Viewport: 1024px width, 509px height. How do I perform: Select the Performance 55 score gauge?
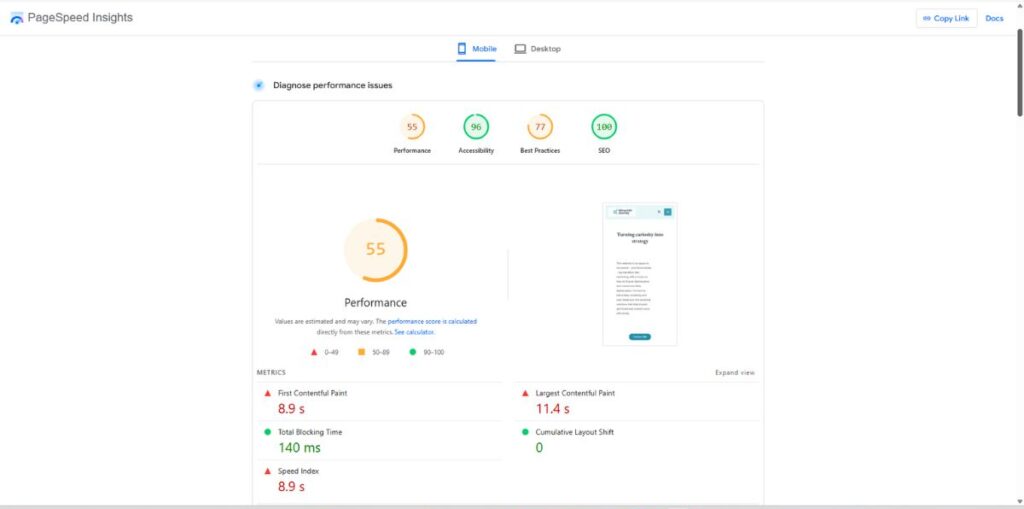pos(412,127)
